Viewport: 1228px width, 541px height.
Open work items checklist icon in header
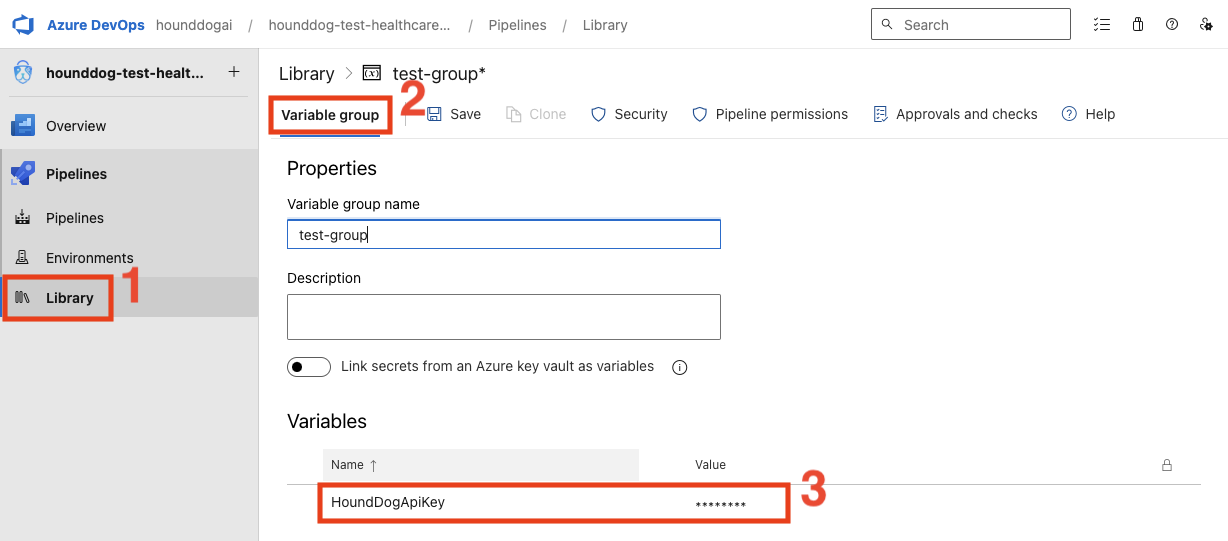pos(1102,25)
